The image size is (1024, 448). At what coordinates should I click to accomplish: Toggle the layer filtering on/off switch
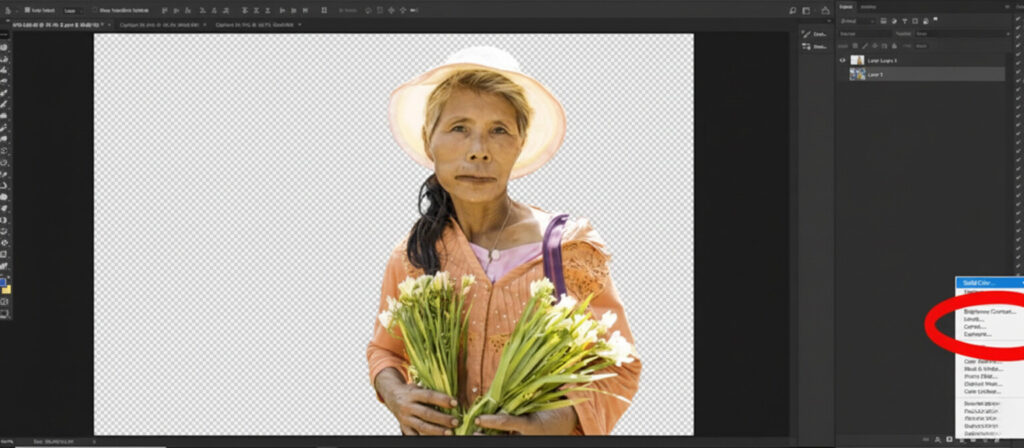click(x=935, y=20)
